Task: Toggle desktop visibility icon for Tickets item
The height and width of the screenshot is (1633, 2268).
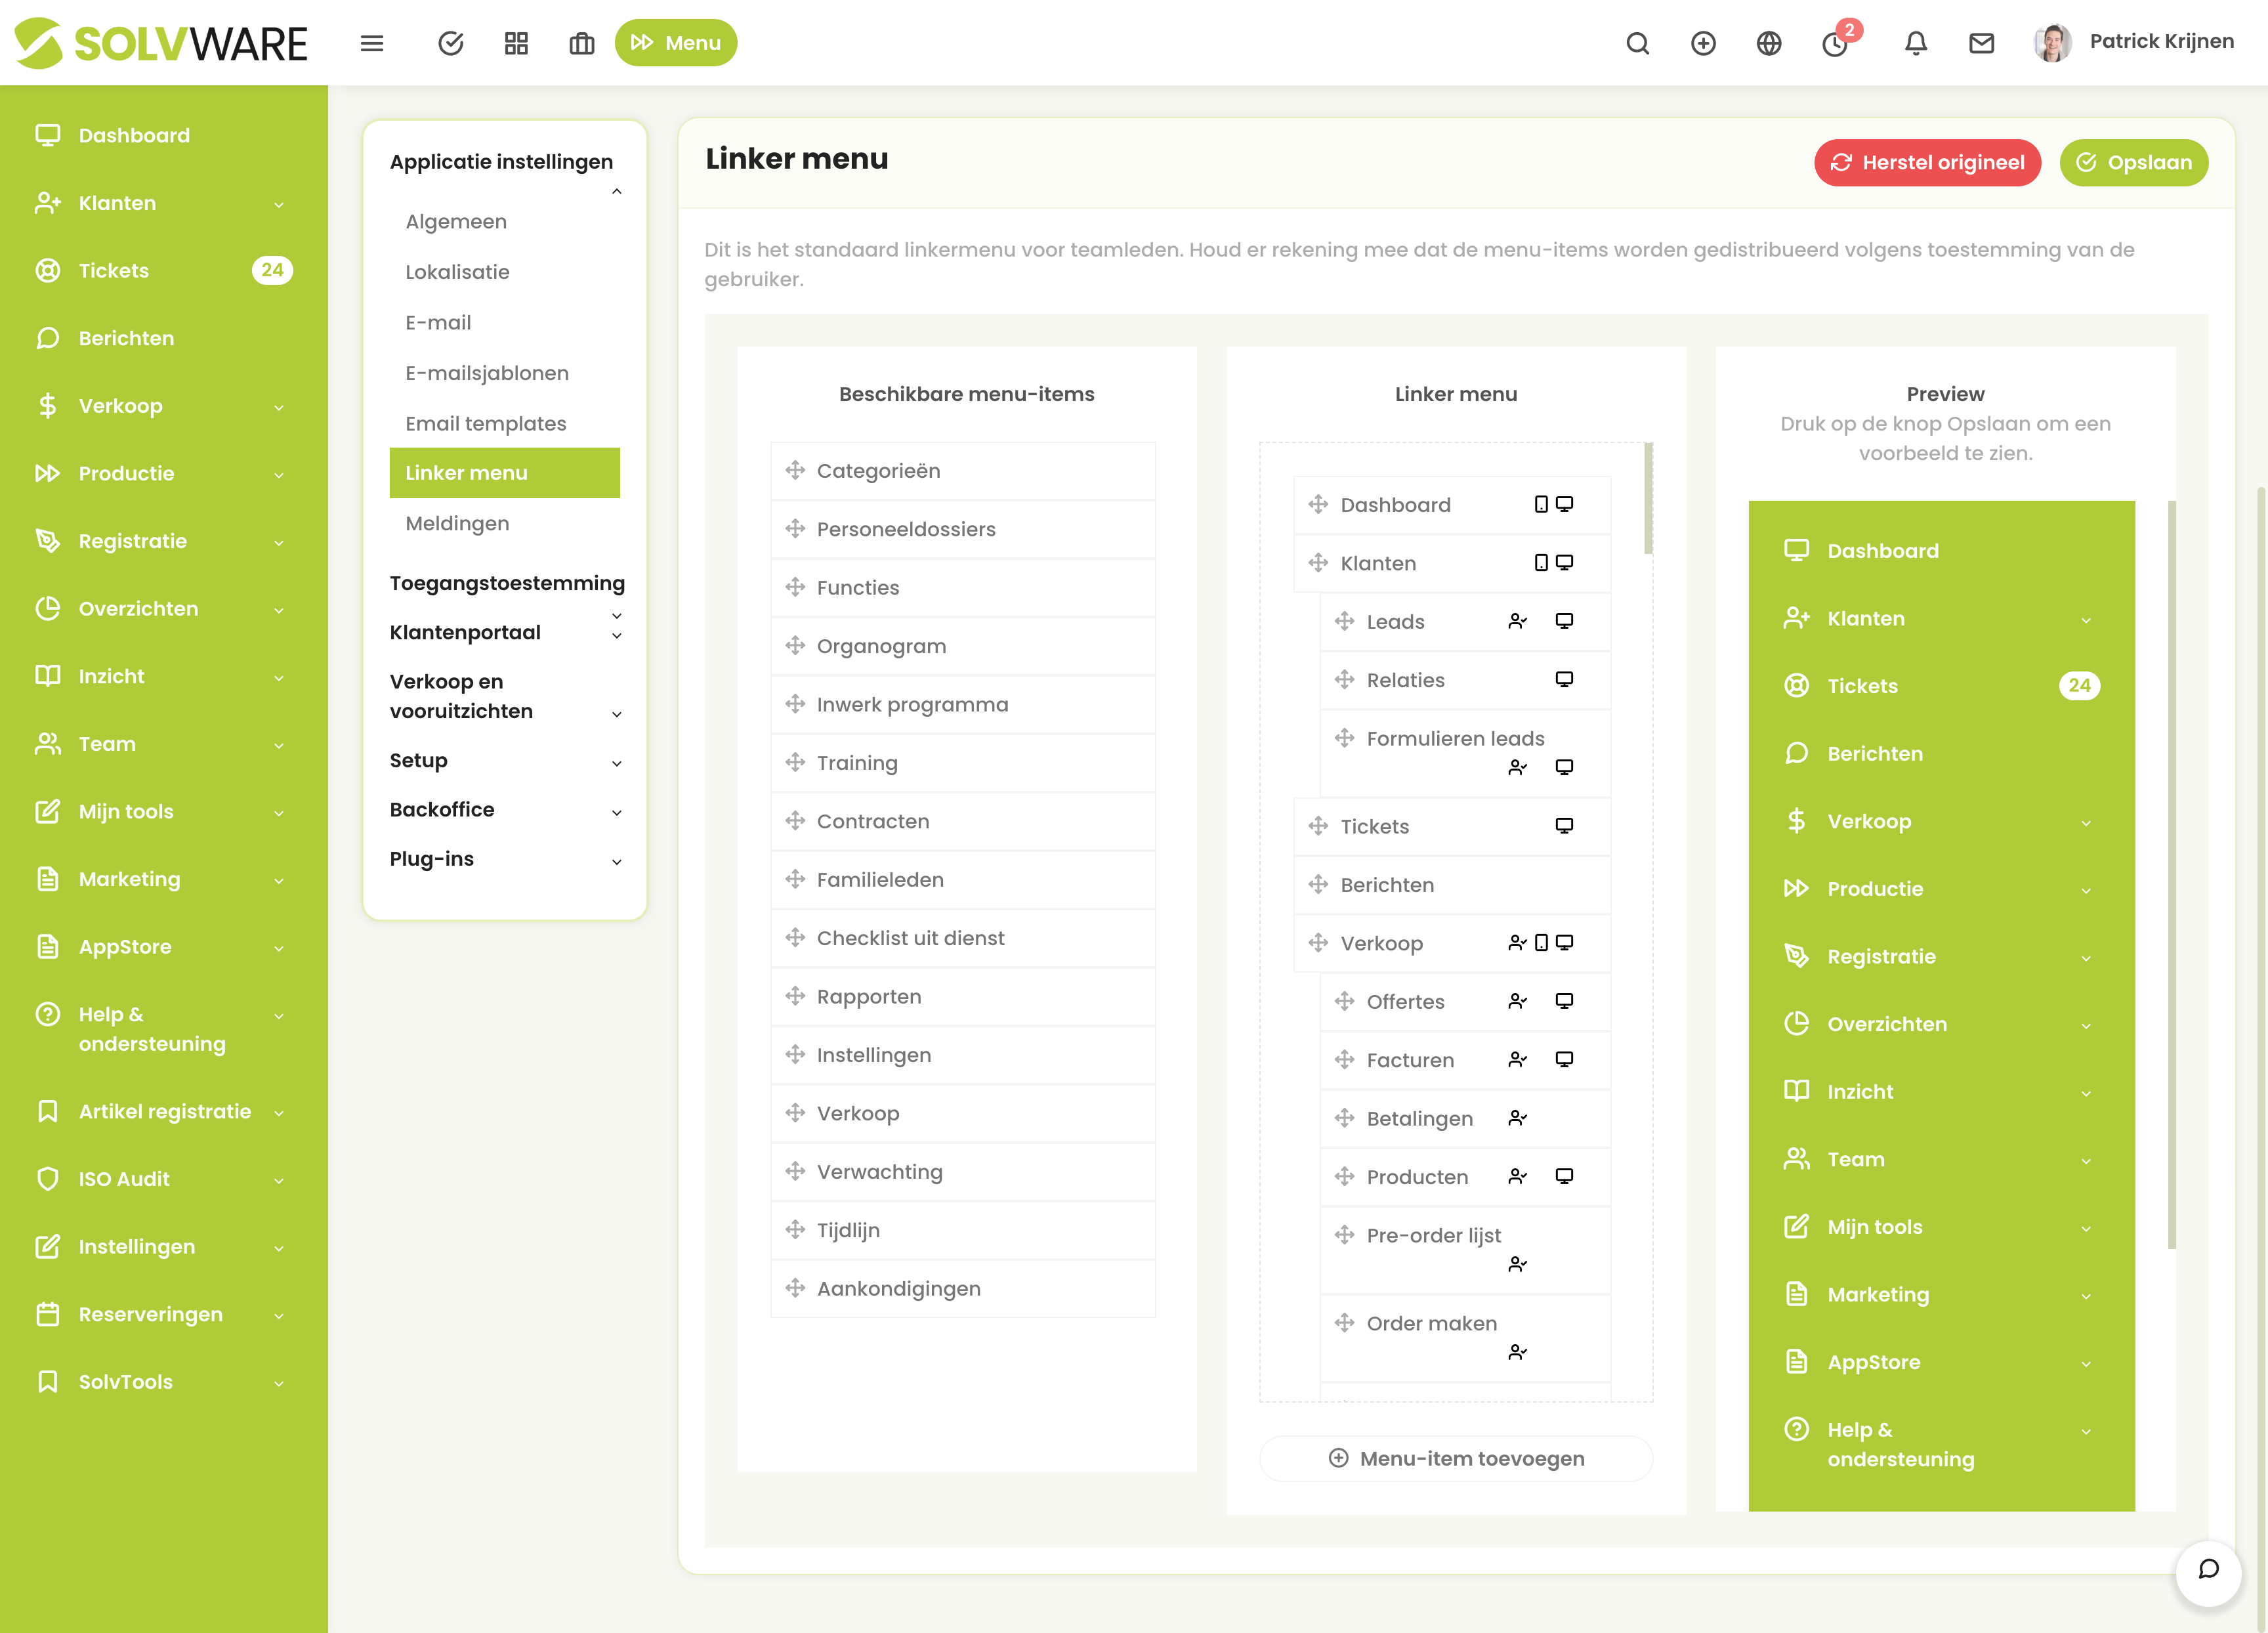Action: point(1564,826)
